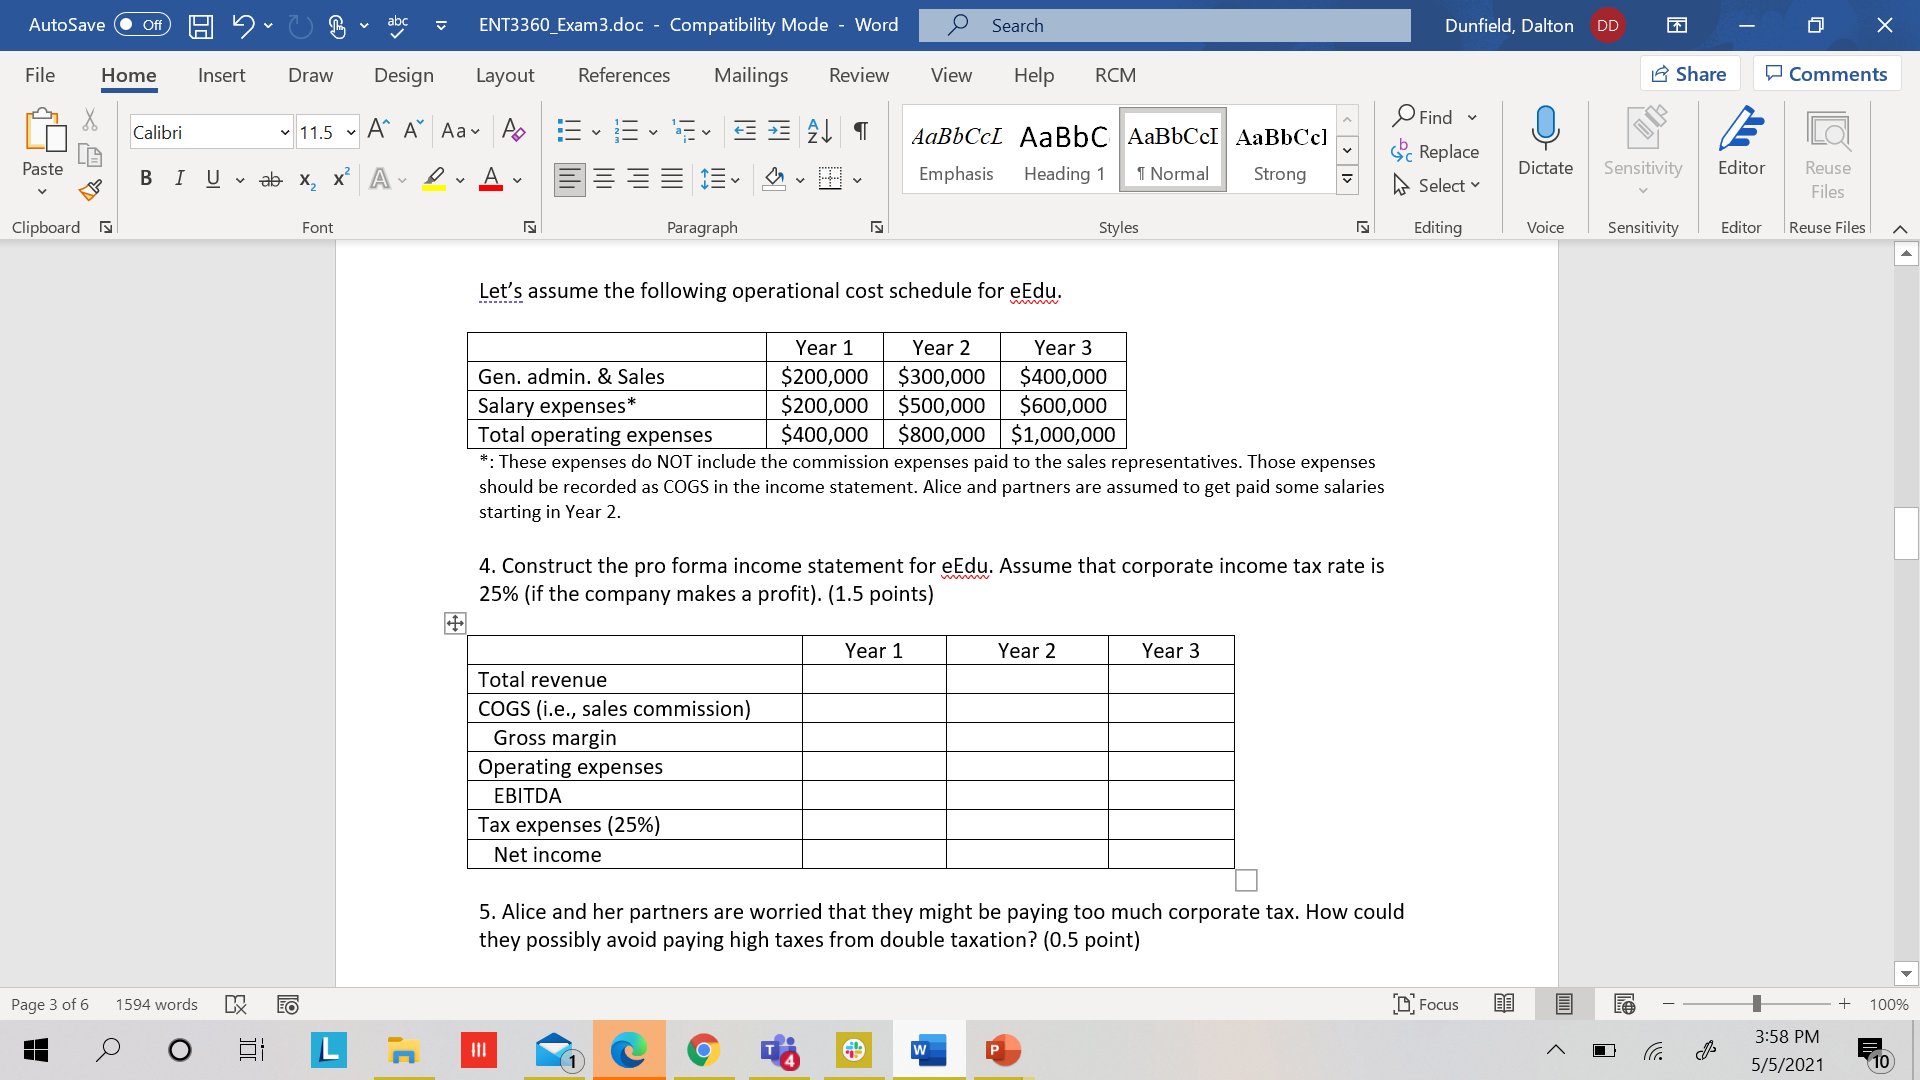Toggle paragraph marks display
The width and height of the screenshot is (1920, 1080).
click(861, 131)
